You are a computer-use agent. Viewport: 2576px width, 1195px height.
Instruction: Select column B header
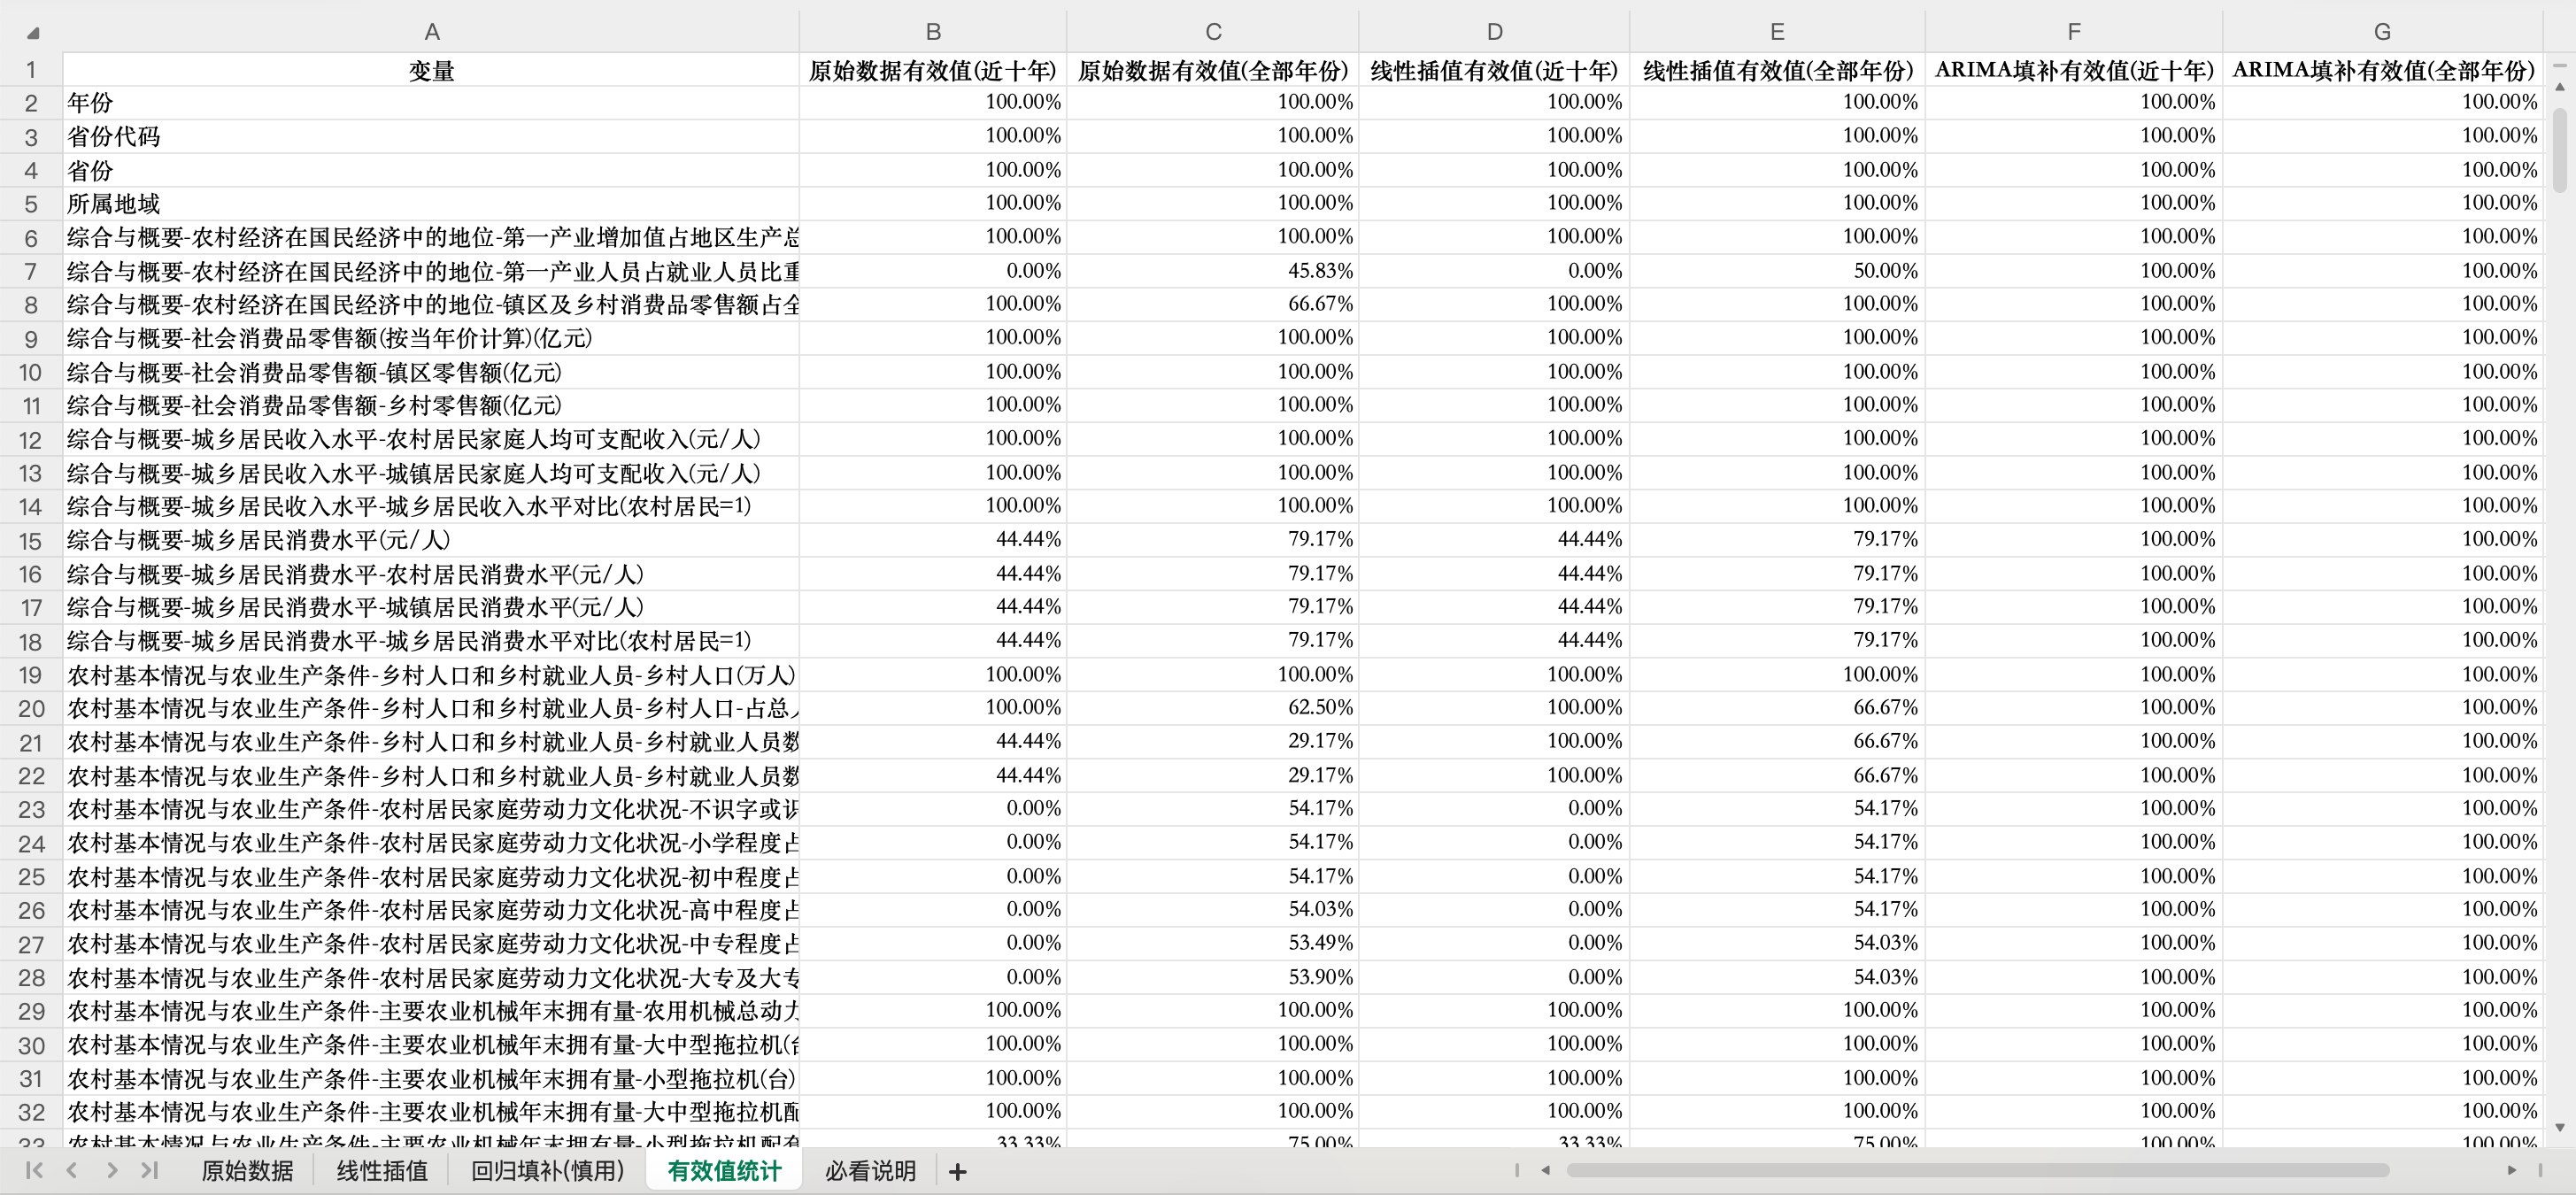coord(933,32)
